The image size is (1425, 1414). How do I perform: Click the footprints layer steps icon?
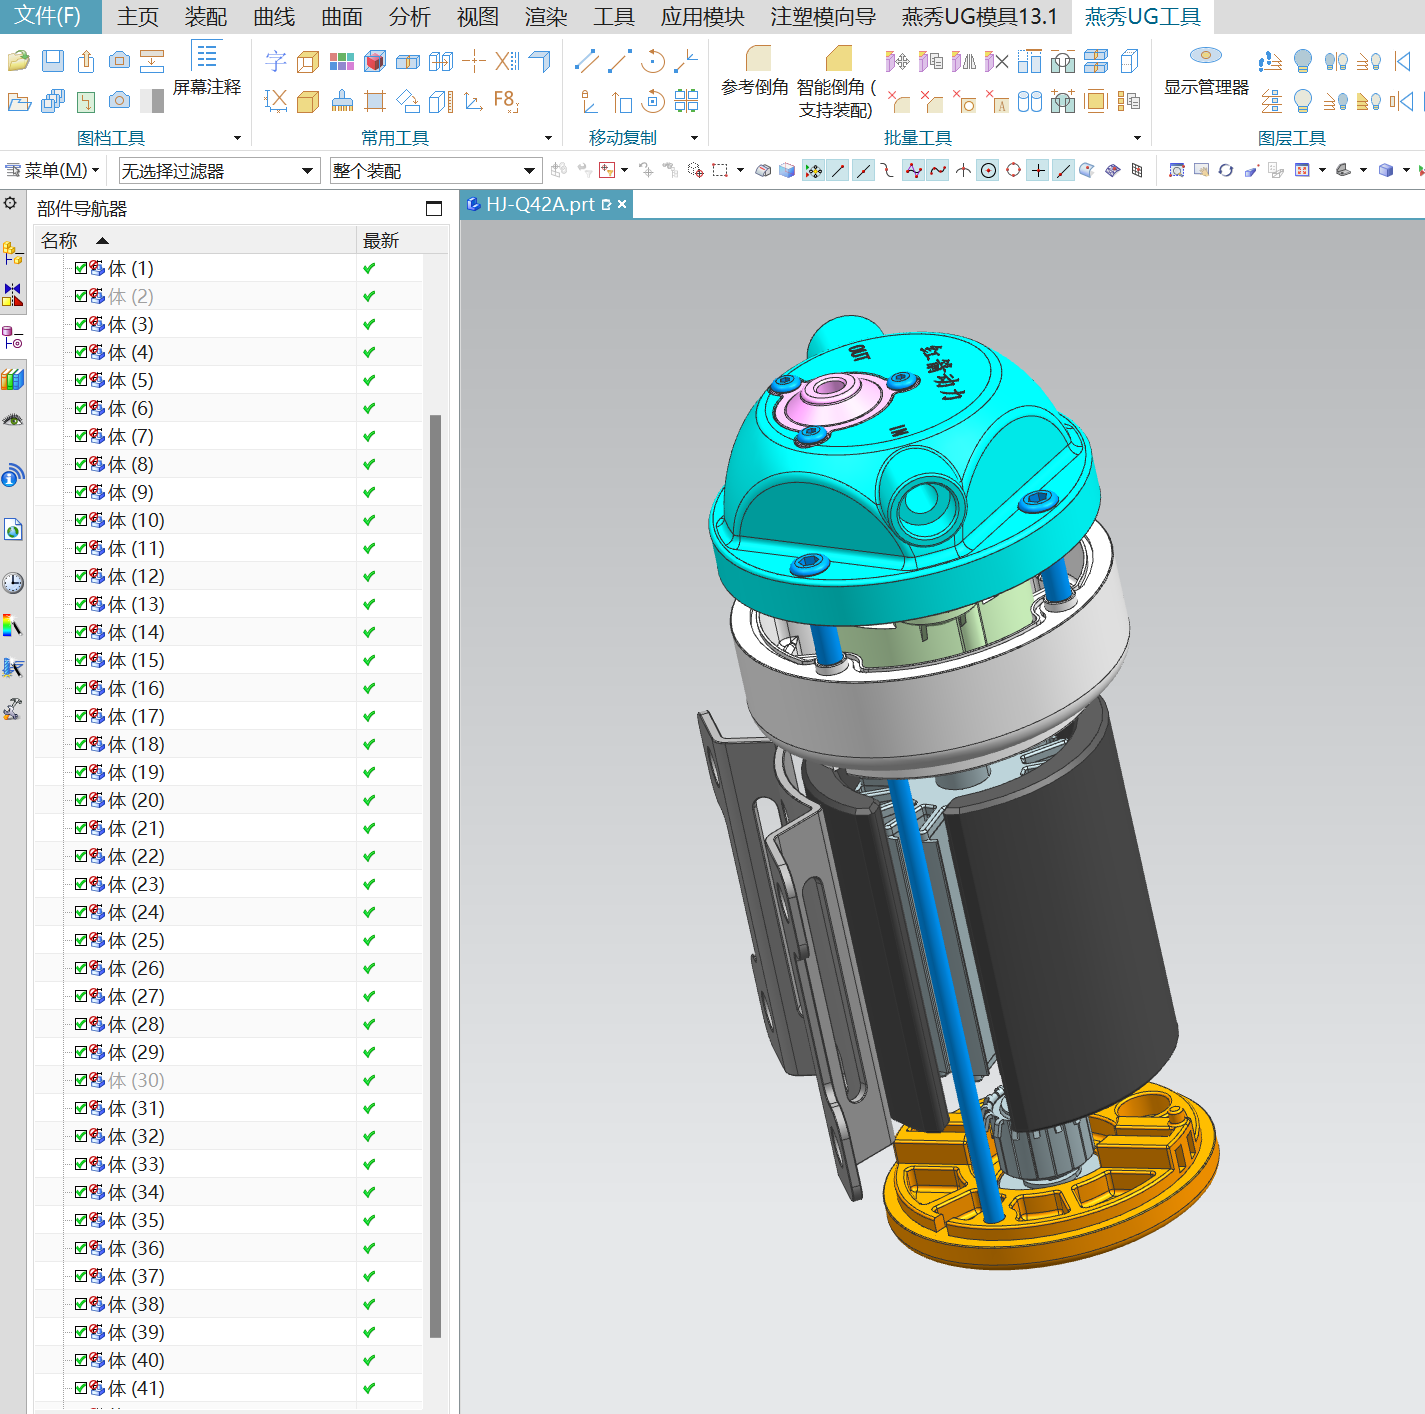[1270, 62]
